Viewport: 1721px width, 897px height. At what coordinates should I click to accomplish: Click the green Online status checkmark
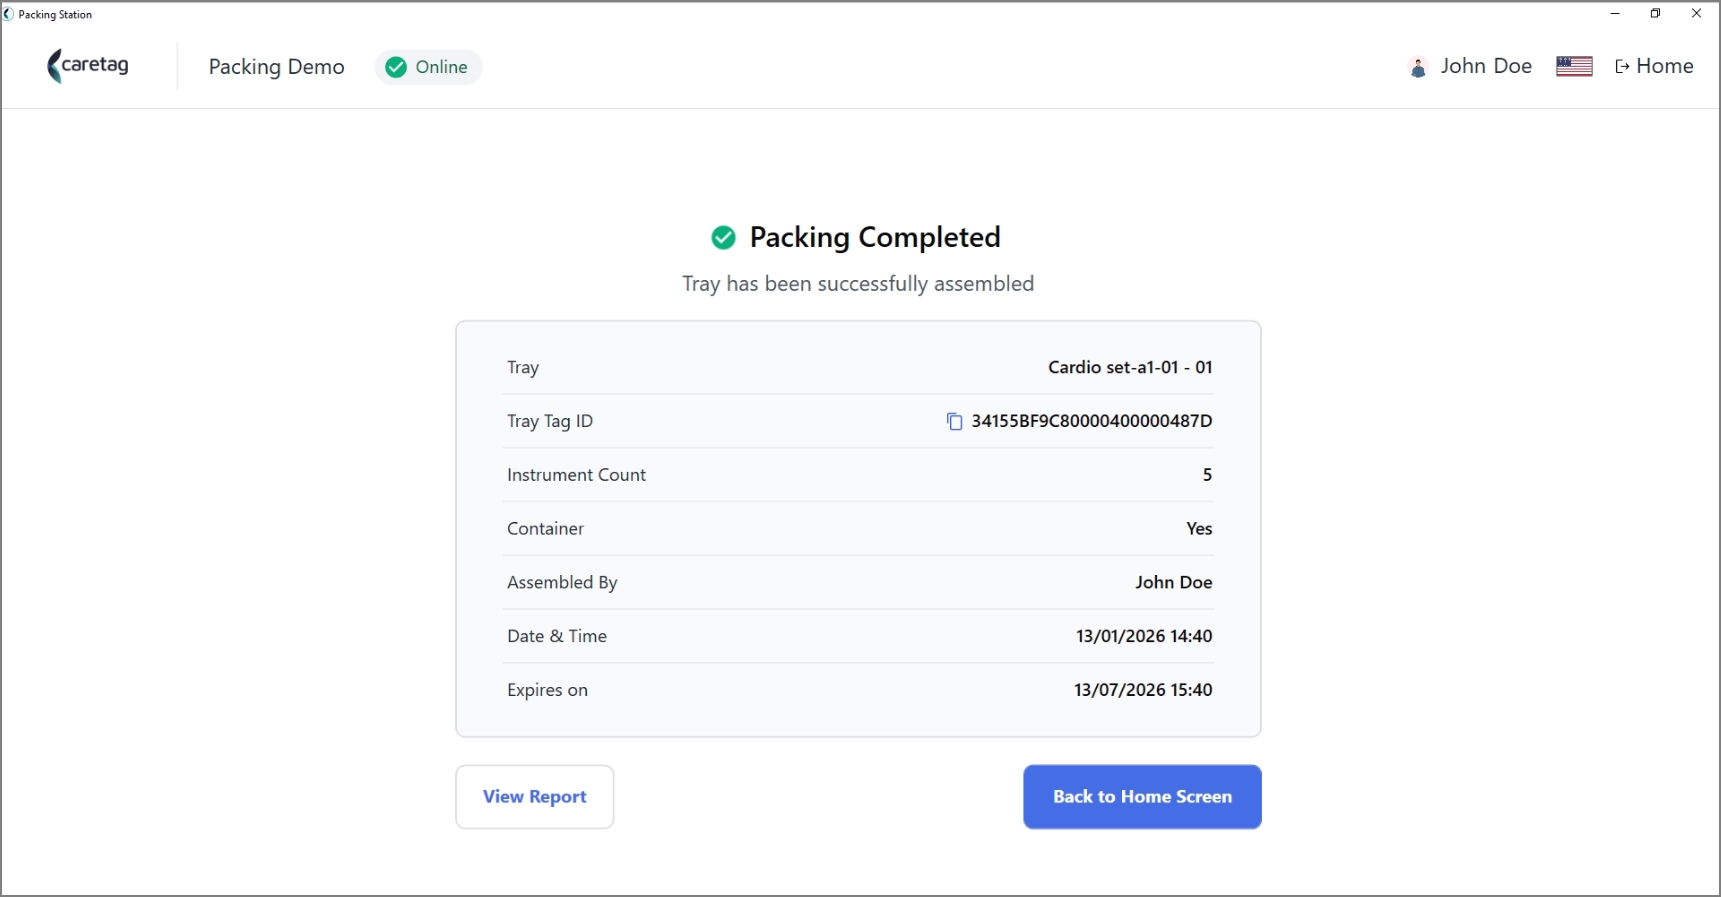[396, 67]
